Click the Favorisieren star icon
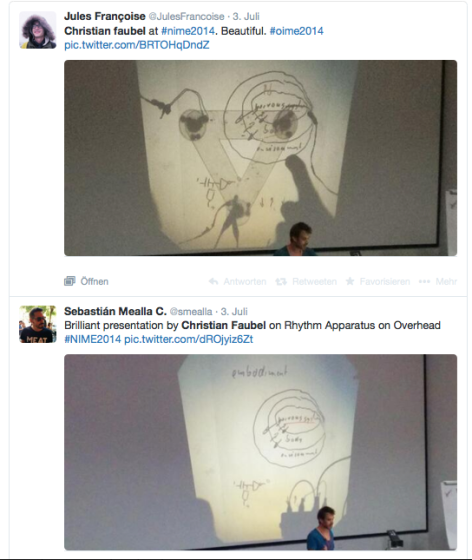 350,281
